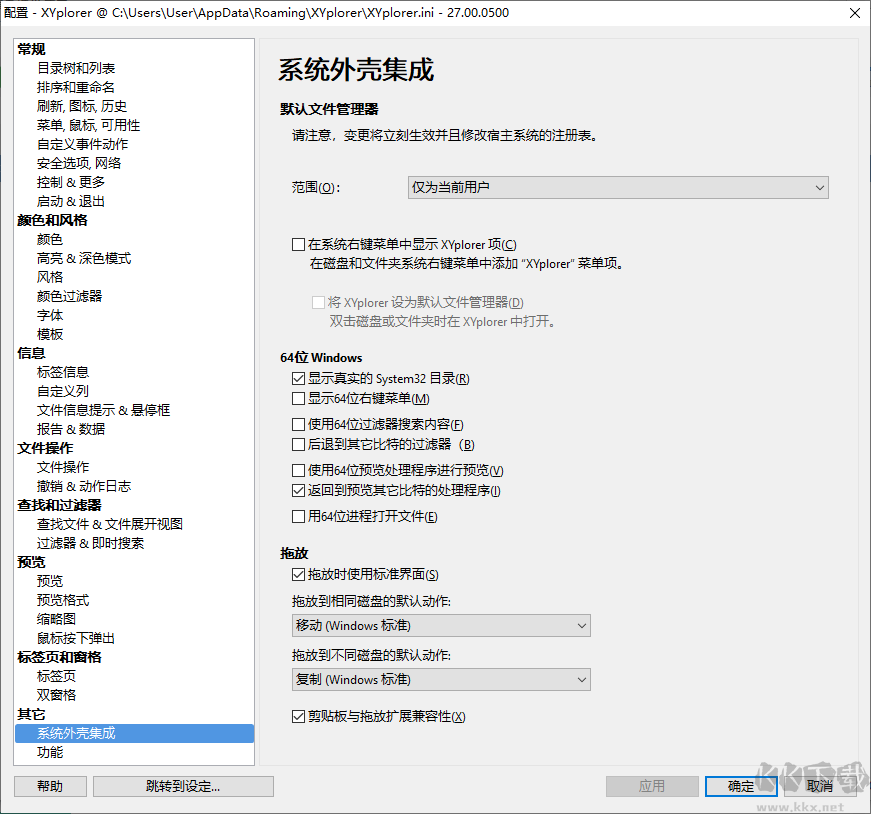Click the 应用 button
Screen dimensions: 871x814
click(652, 786)
